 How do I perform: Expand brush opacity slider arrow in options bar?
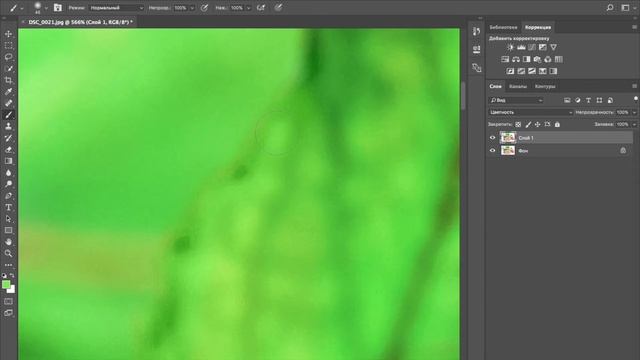(x=192, y=8)
